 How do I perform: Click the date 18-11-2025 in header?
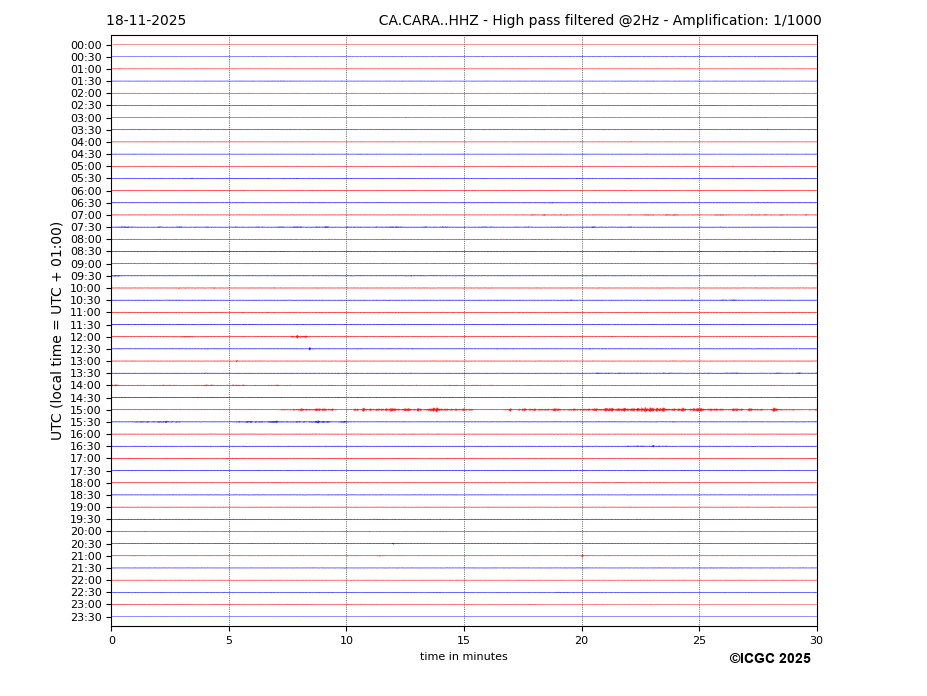[146, 21]
